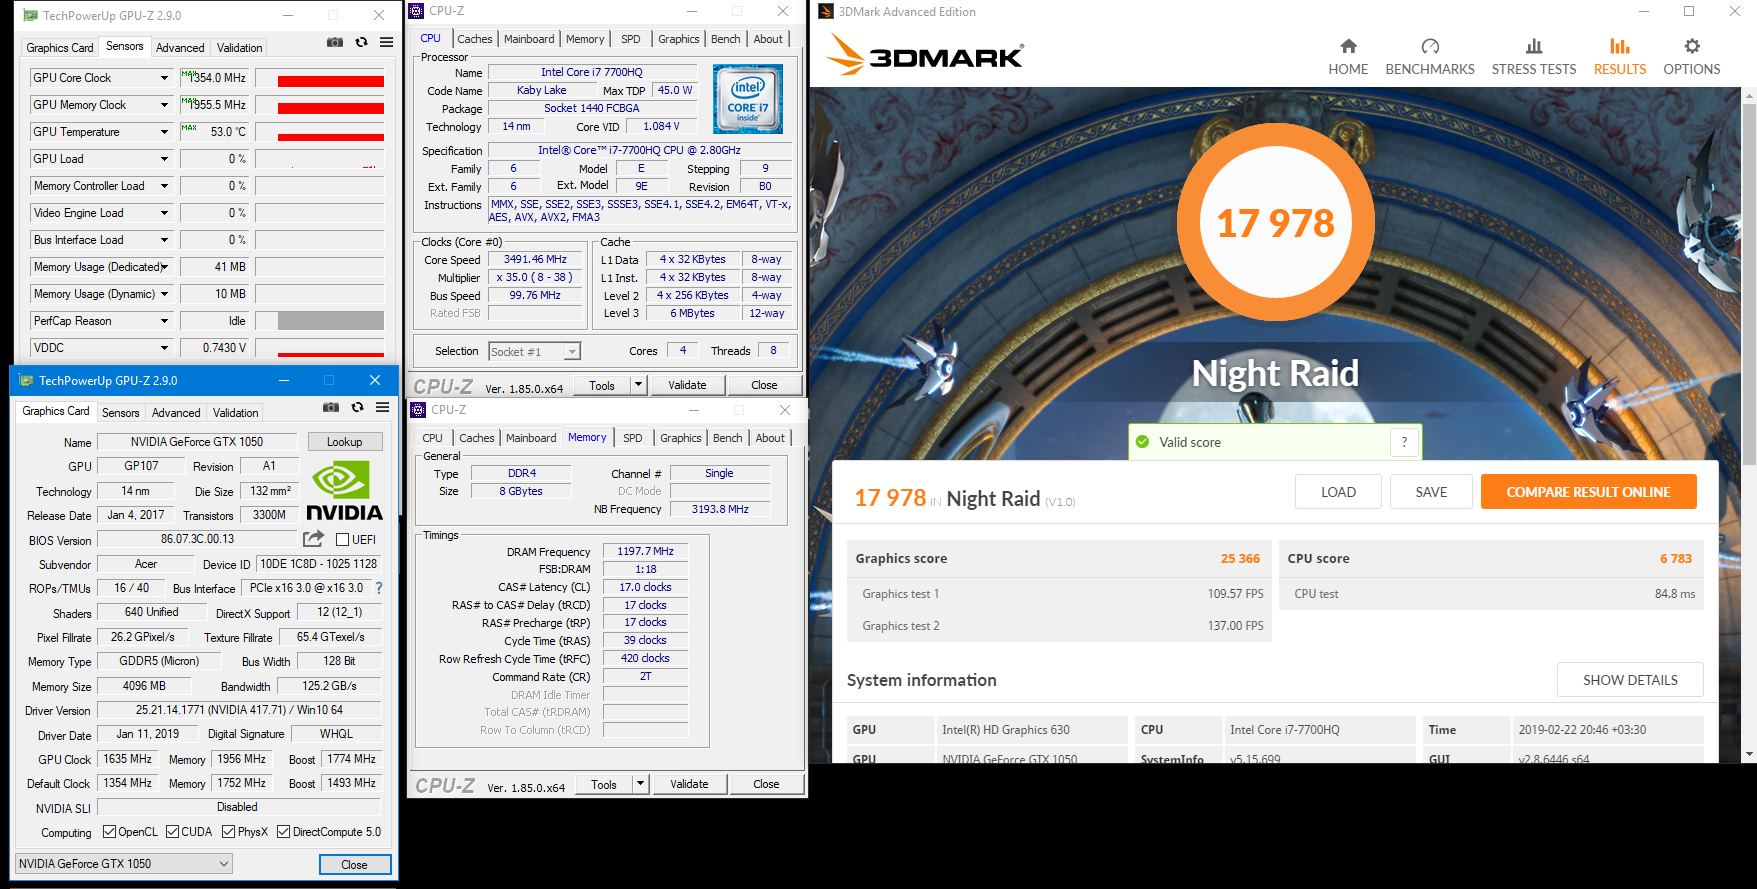Click camera screenshot icon in GPU-Z Sensors window
The image size is (1757, 889).
335,42
